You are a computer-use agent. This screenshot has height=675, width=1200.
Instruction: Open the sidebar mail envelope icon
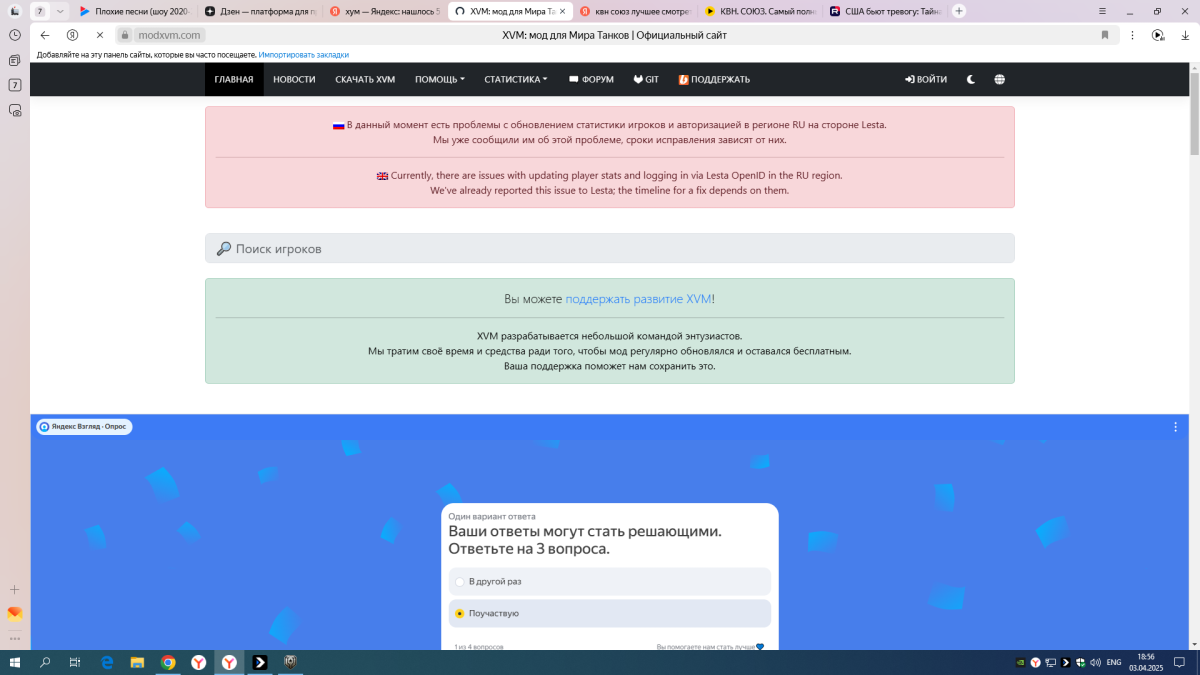tap(14, 614)
